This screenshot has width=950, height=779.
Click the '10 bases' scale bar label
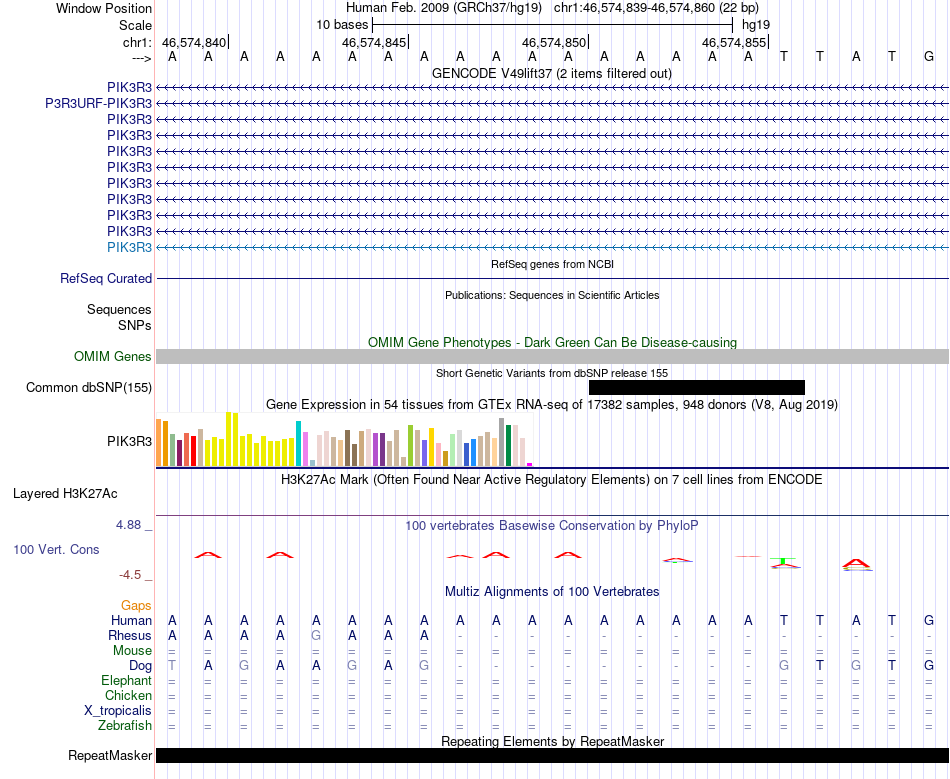342,25
